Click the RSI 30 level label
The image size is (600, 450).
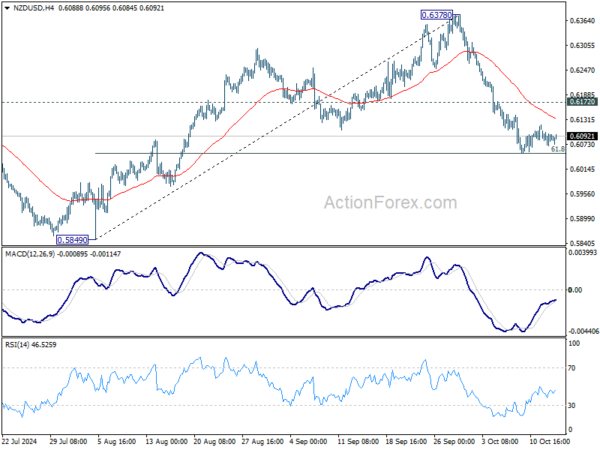572,405
